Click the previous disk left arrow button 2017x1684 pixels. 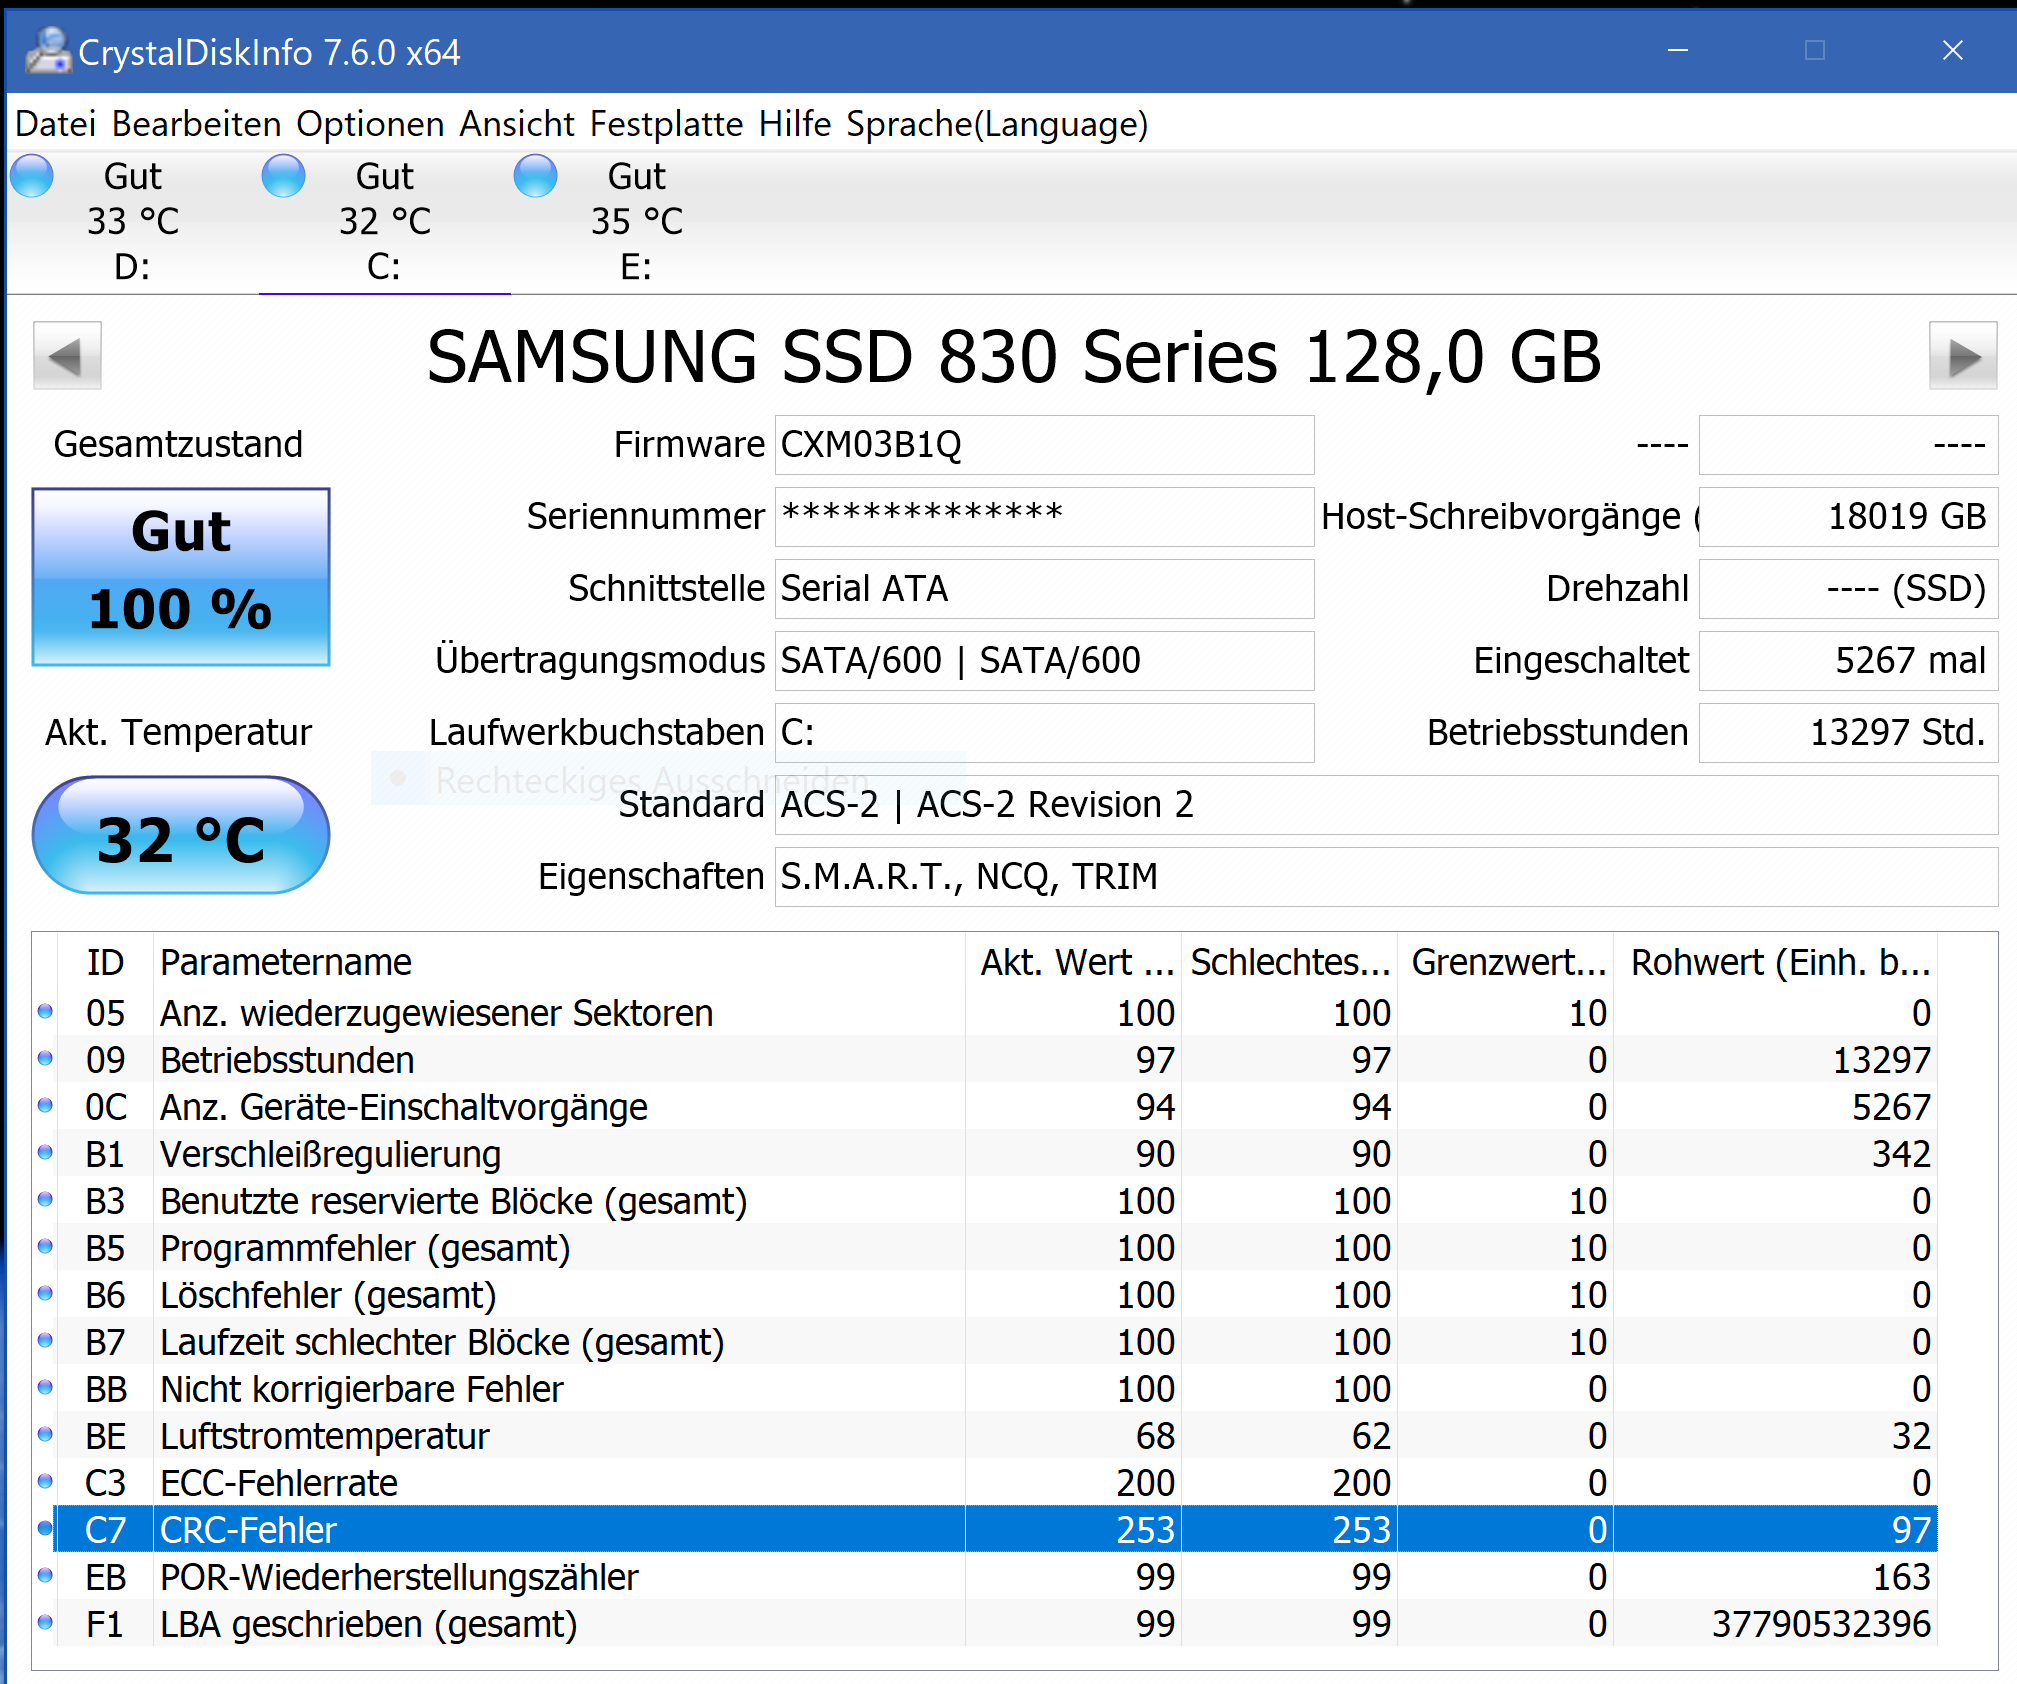pyautogui.click(x=67, y=356)
